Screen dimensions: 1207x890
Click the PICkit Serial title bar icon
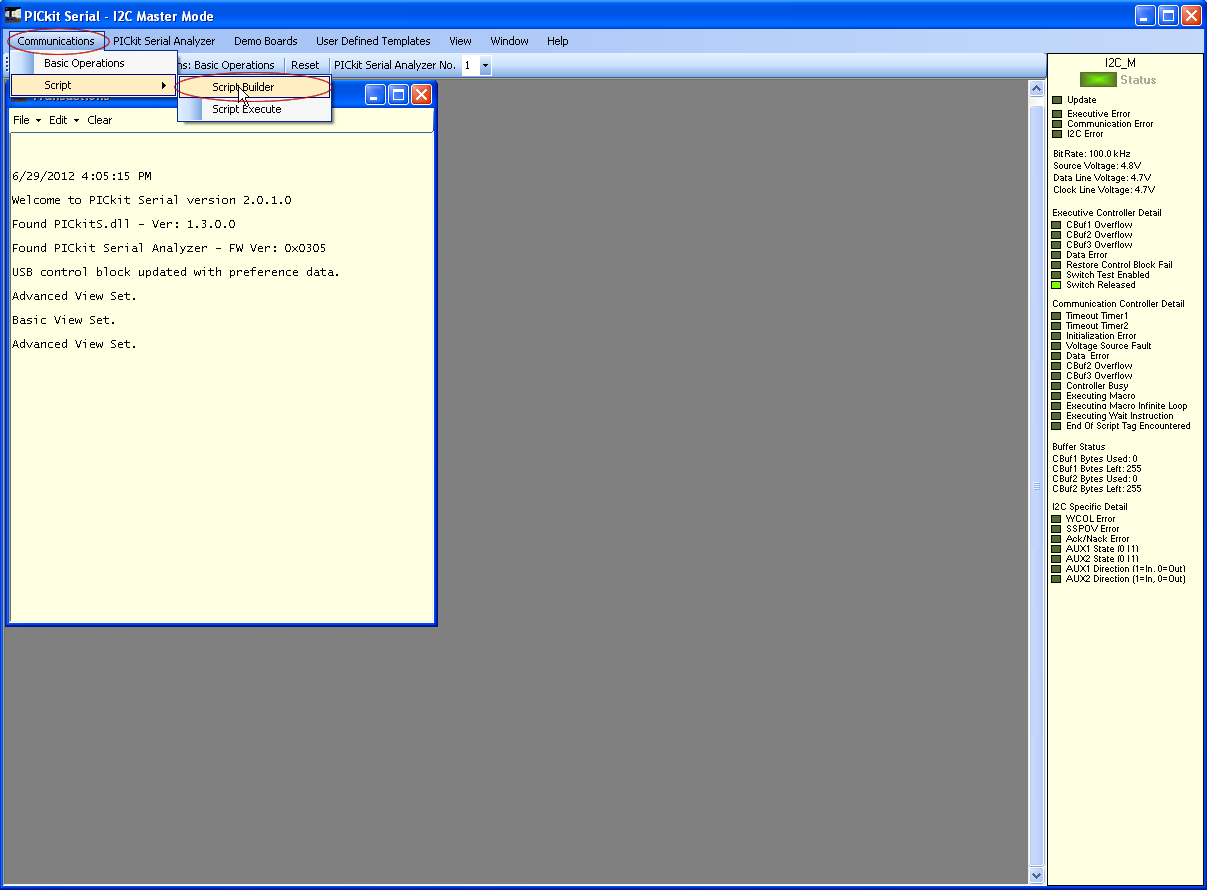(14, 15)
